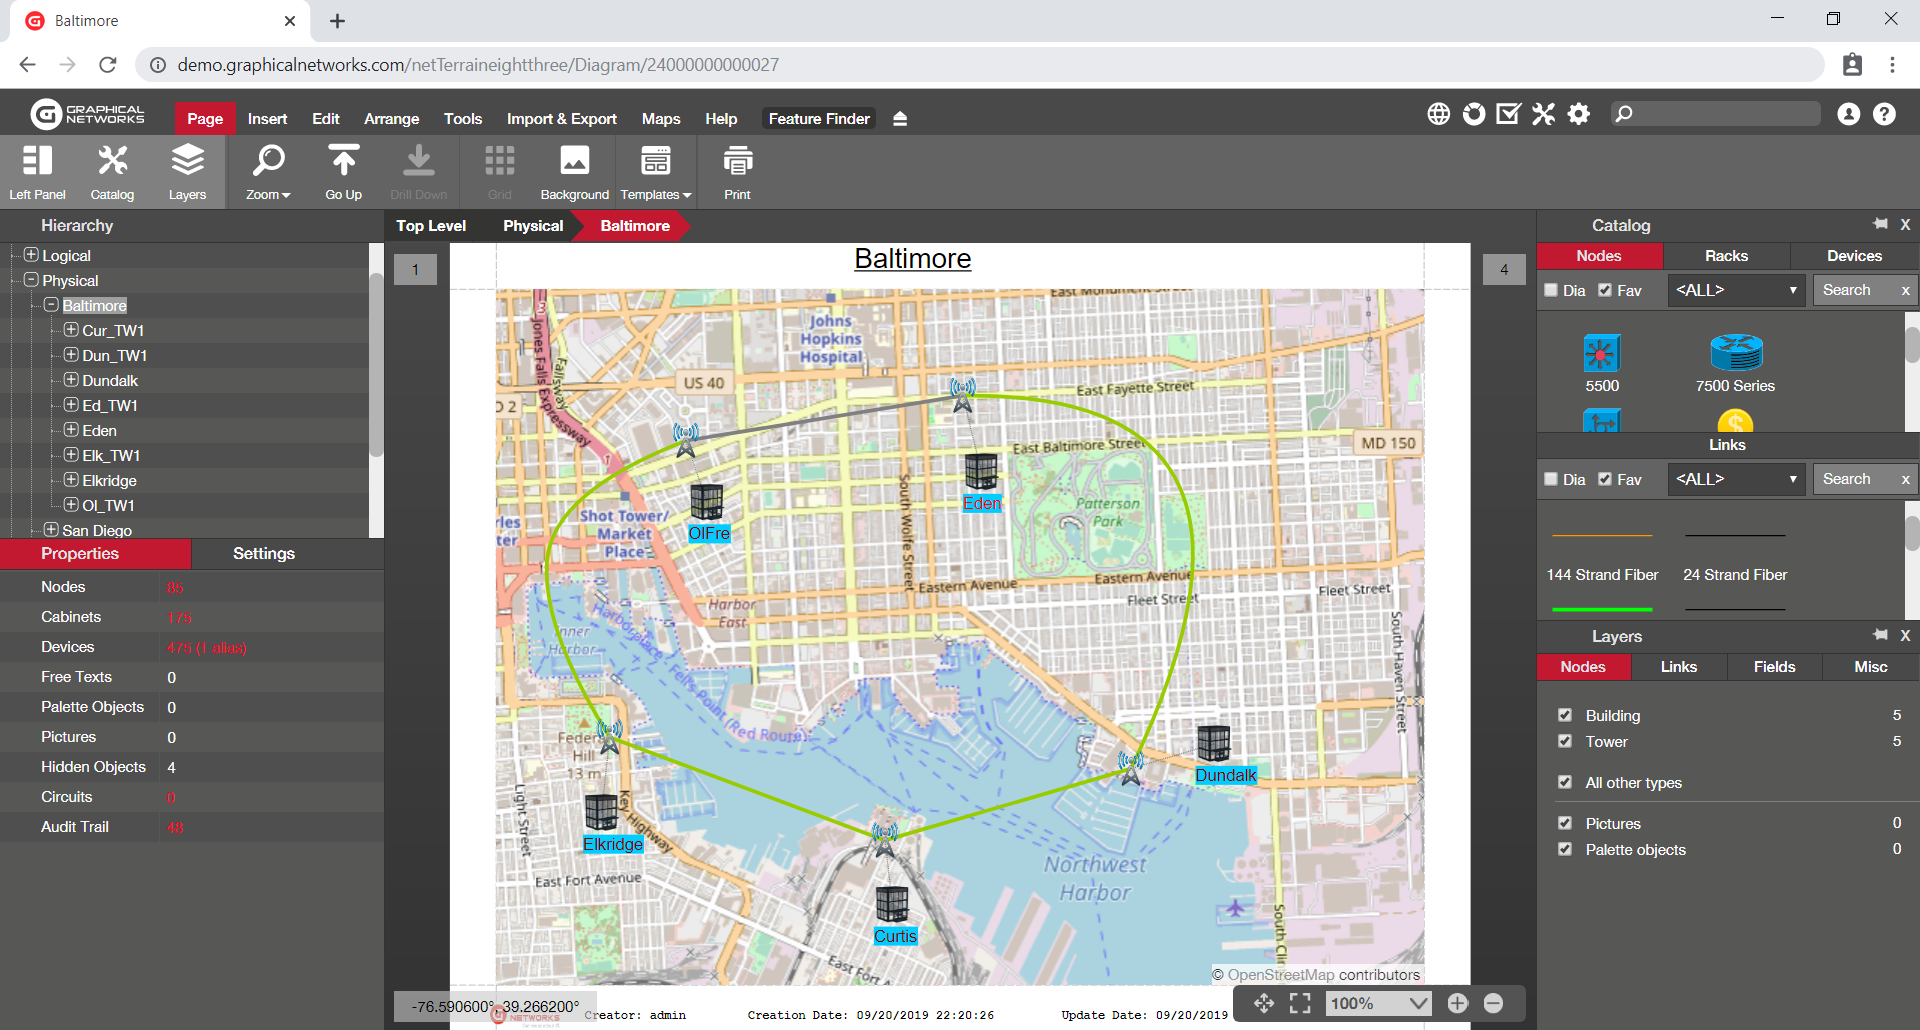This screenshot has height=1030, width=1920.
Task: Select the 7500 Series node icon
Action: 1735,354
